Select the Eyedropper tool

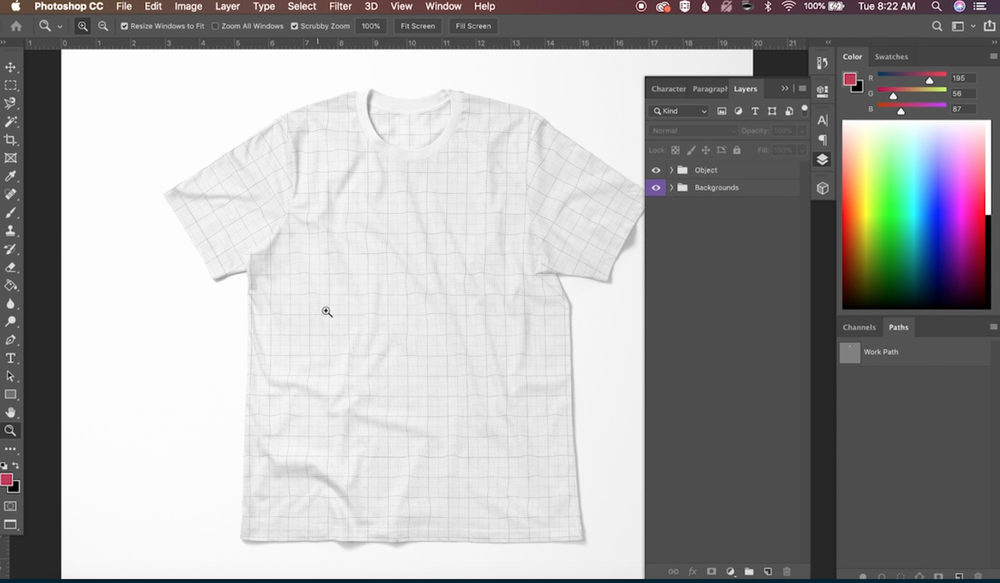(x=10, y=176)
